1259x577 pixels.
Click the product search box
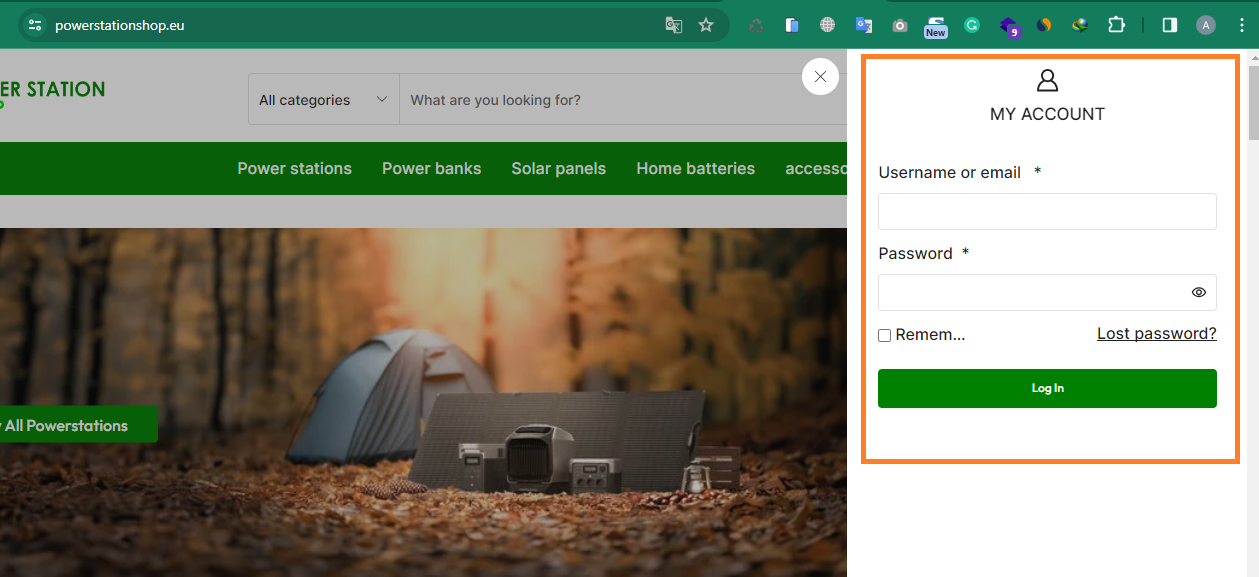click(x=623, y=99)
